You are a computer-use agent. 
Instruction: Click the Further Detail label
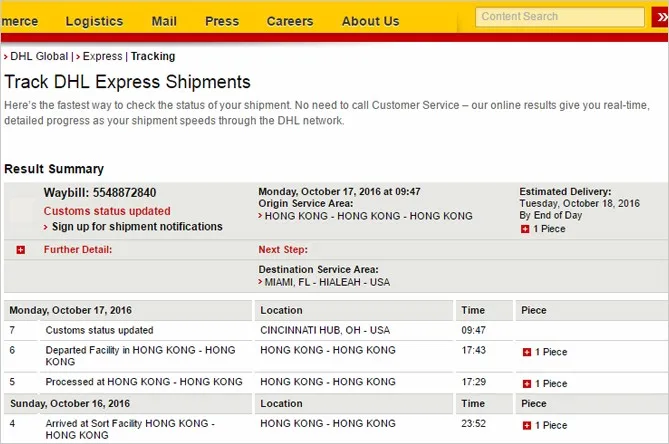point(78,250)
